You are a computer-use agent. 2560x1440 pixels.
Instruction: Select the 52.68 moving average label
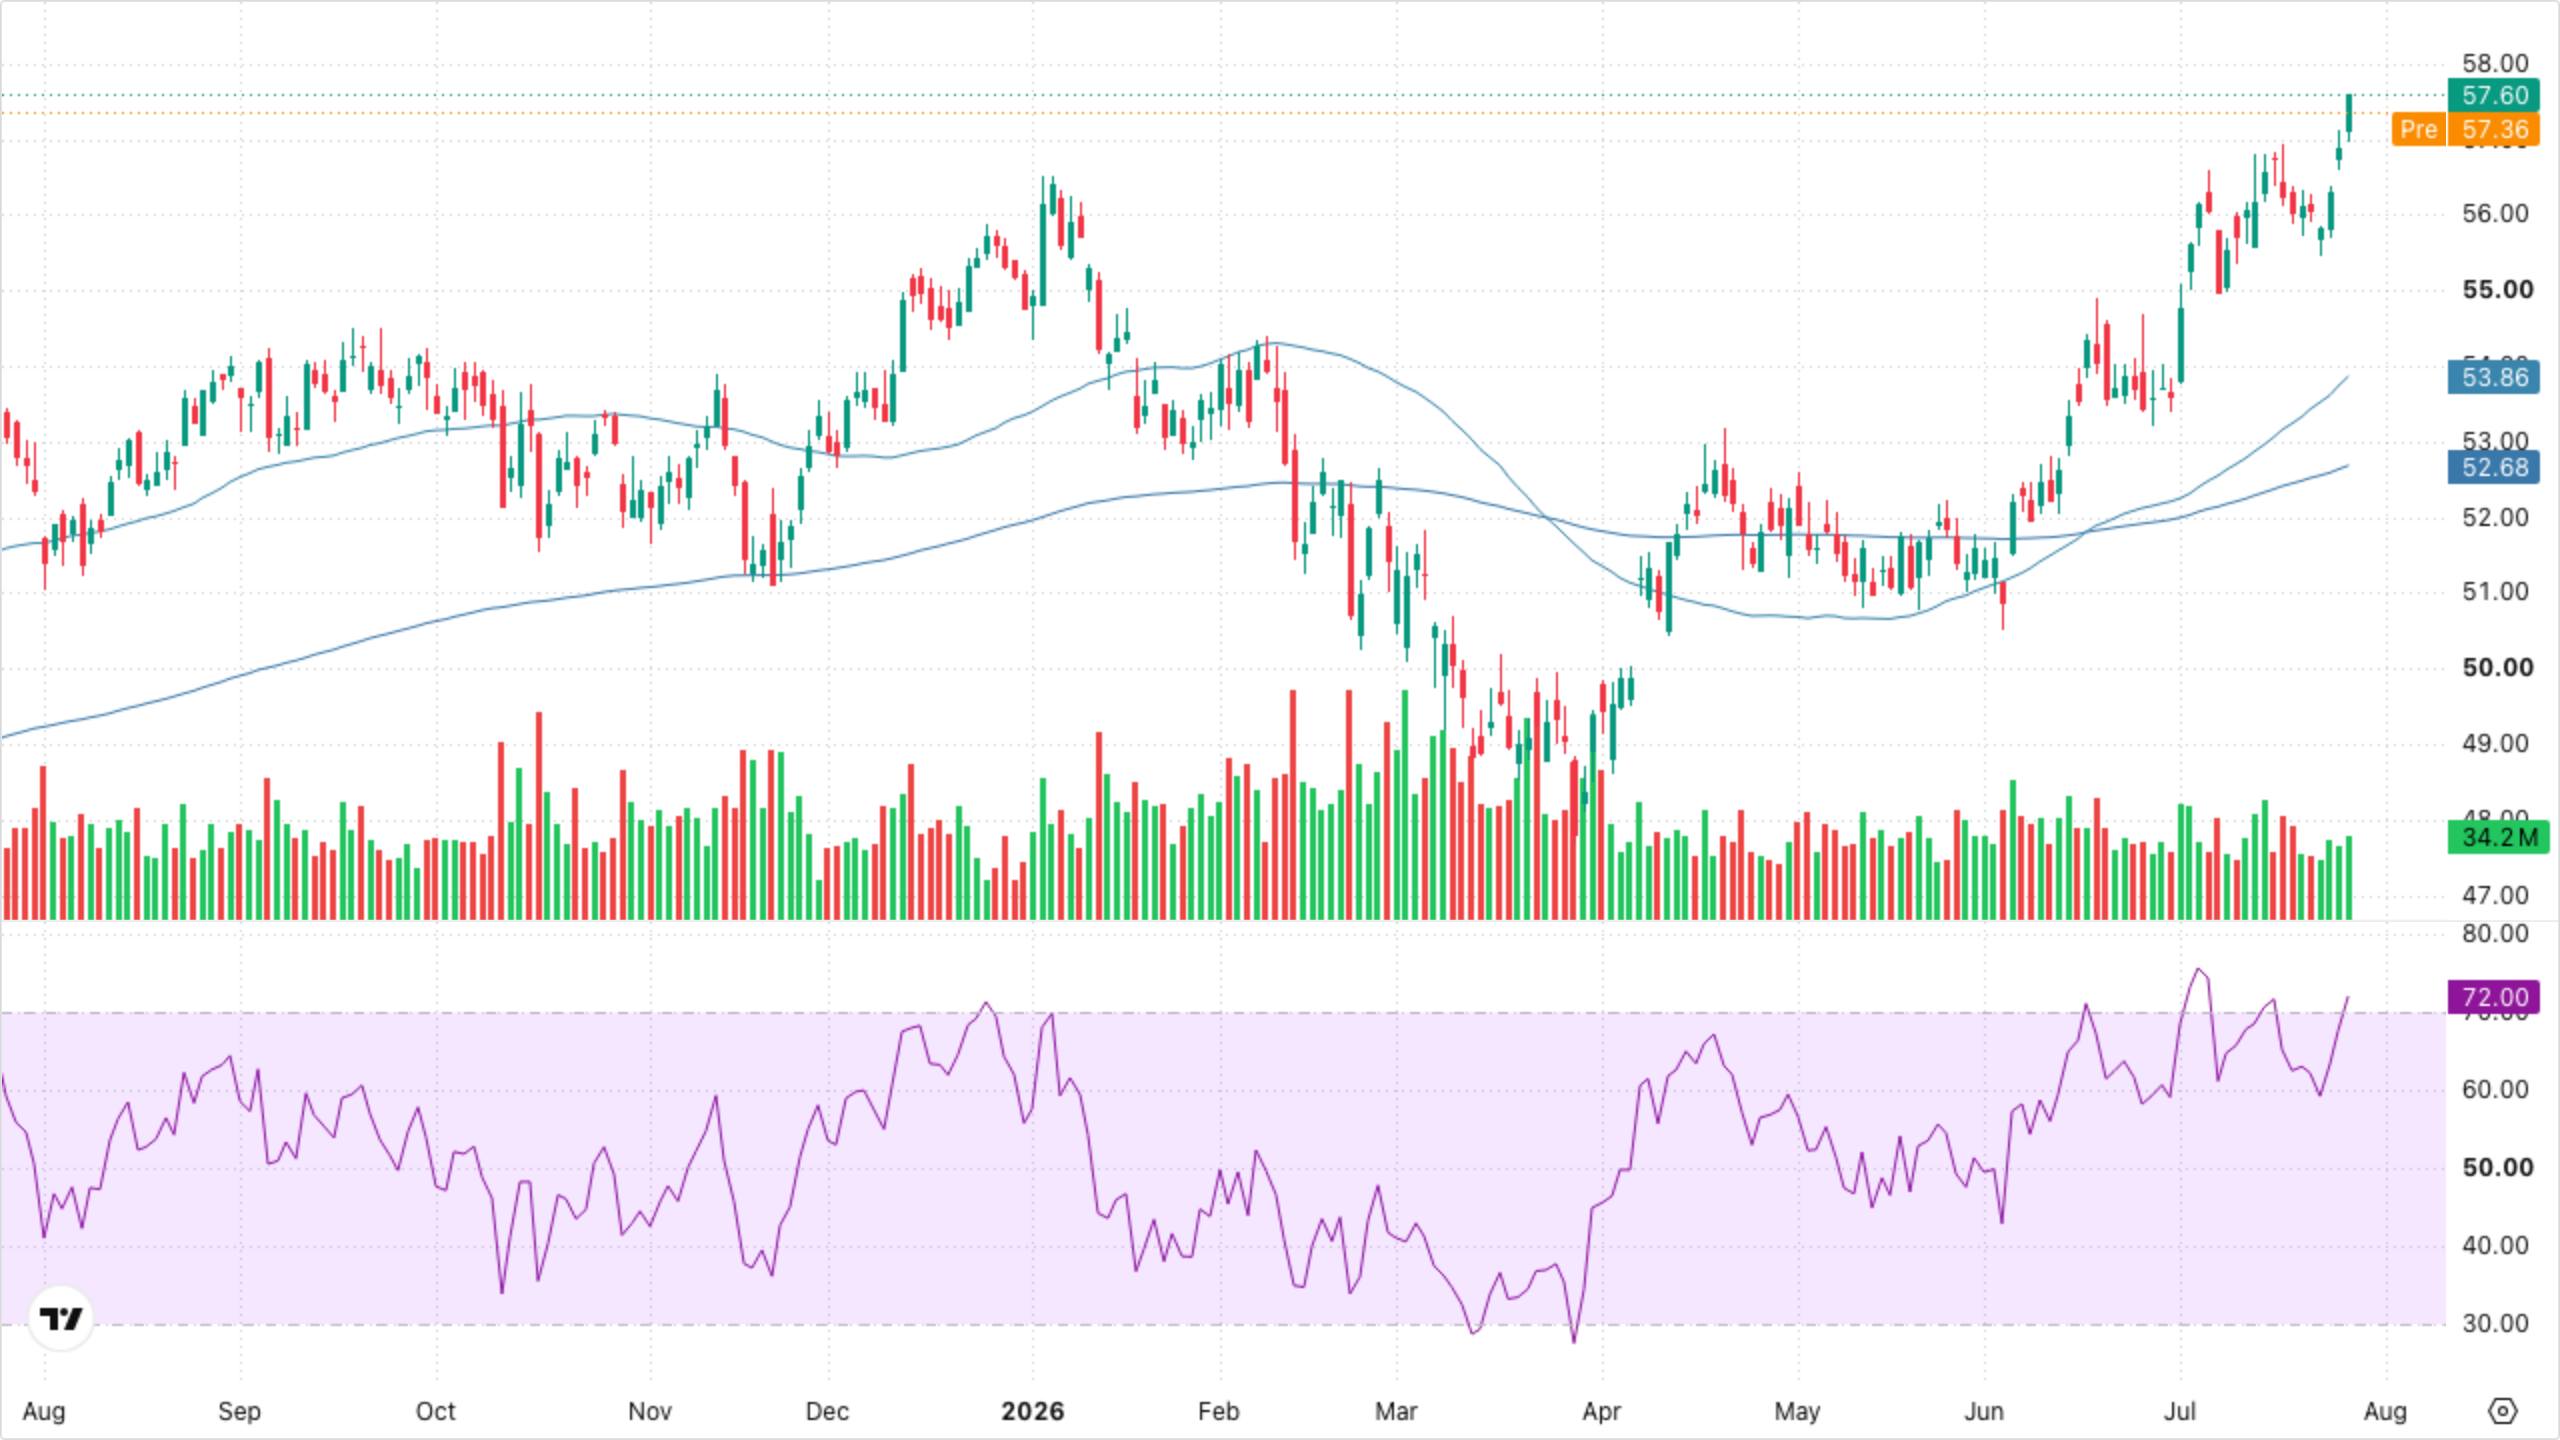pyautogui.click(x=2494, y=467)
